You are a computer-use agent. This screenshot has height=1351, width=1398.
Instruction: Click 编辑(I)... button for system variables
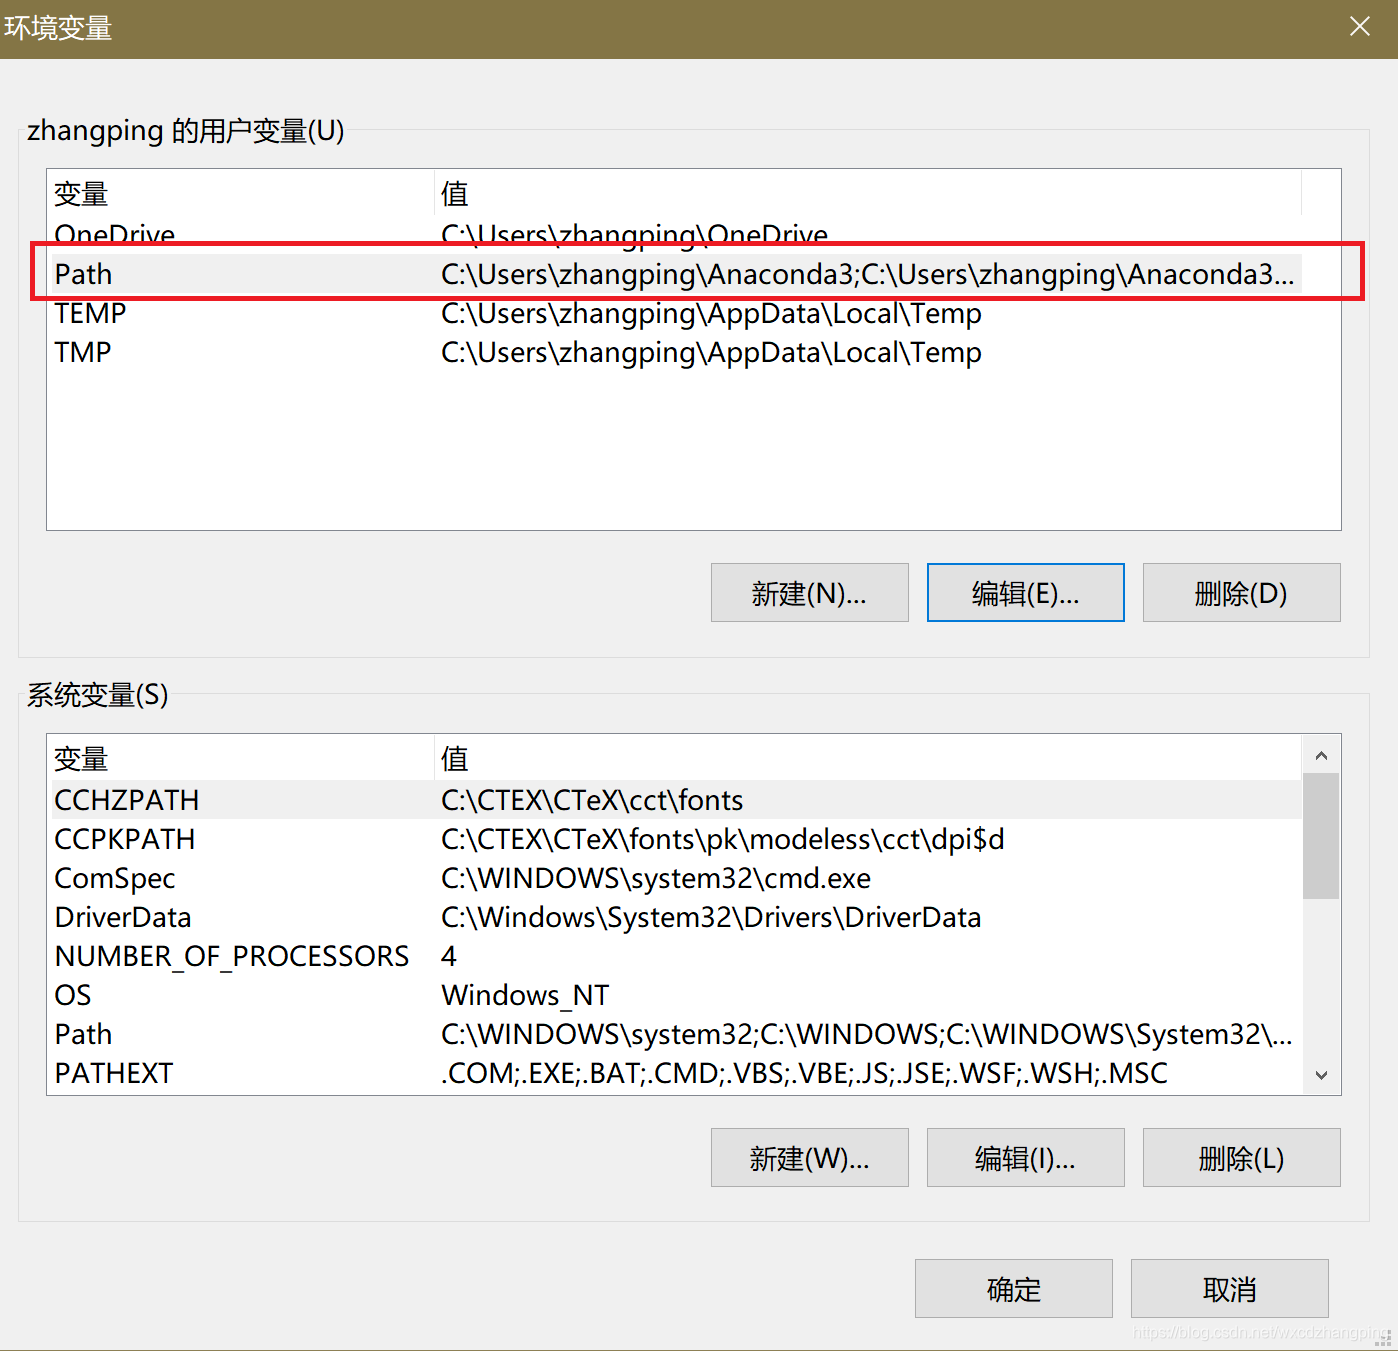pos(1026,1158)
